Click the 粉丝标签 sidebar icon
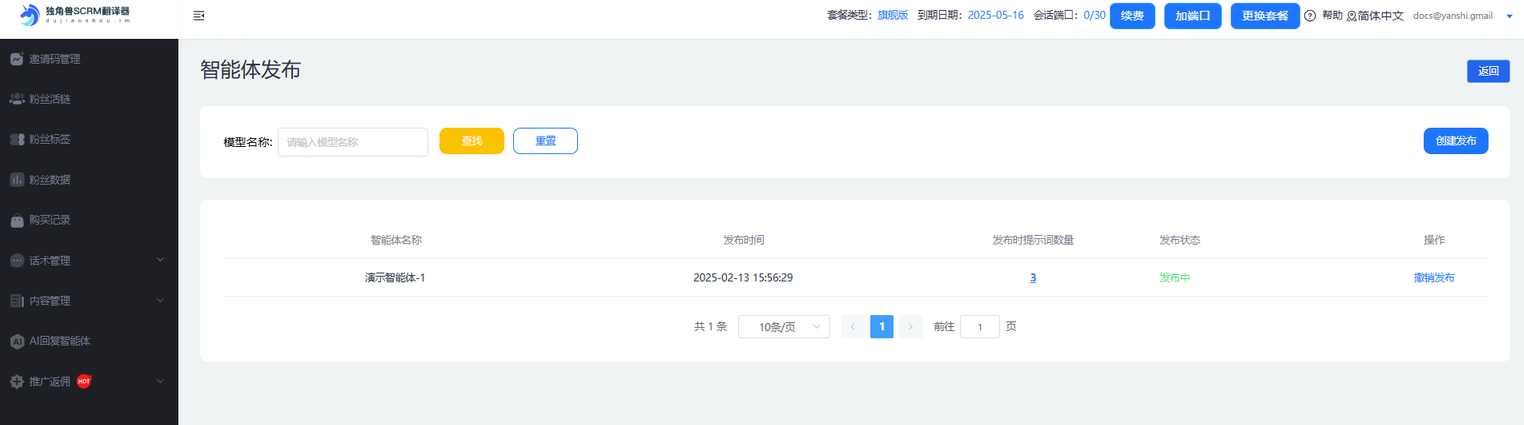This screenshot has width=1524, height=425. 17,139
